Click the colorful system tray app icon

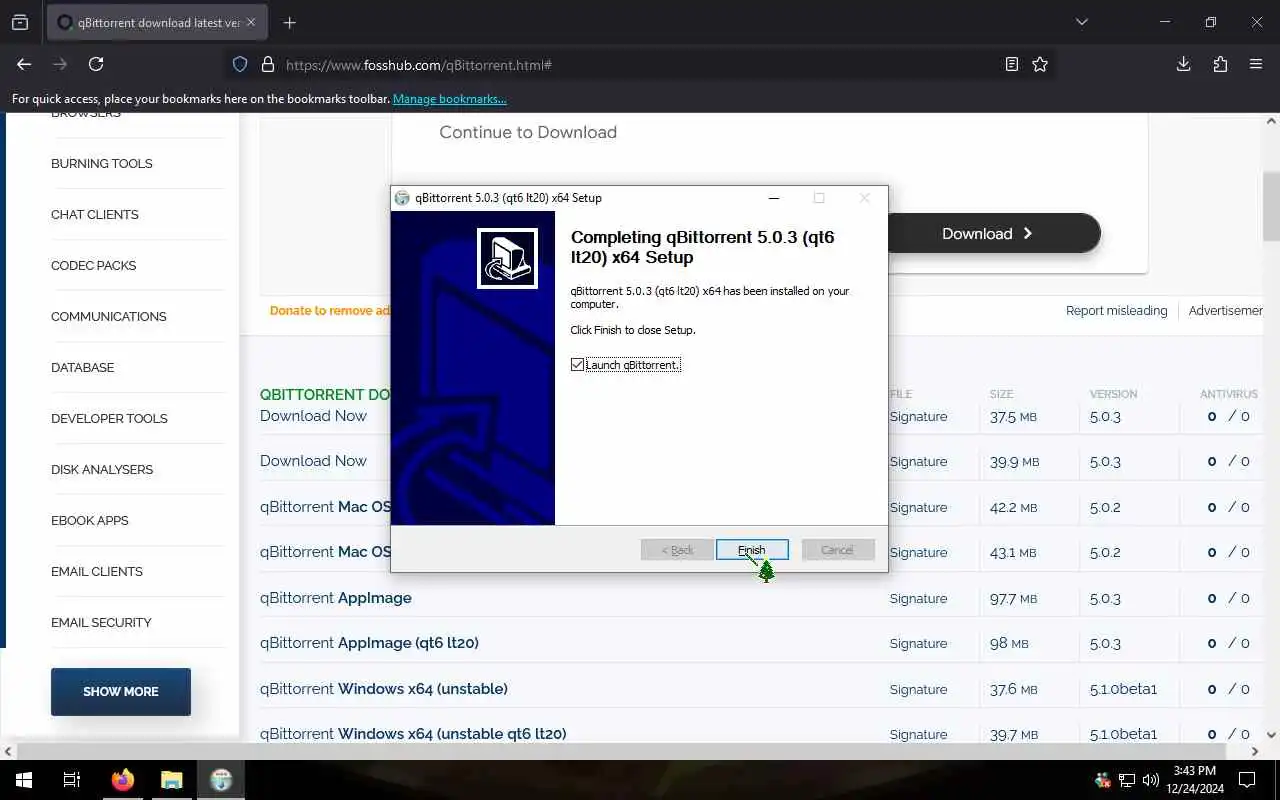click(1103, 780)
